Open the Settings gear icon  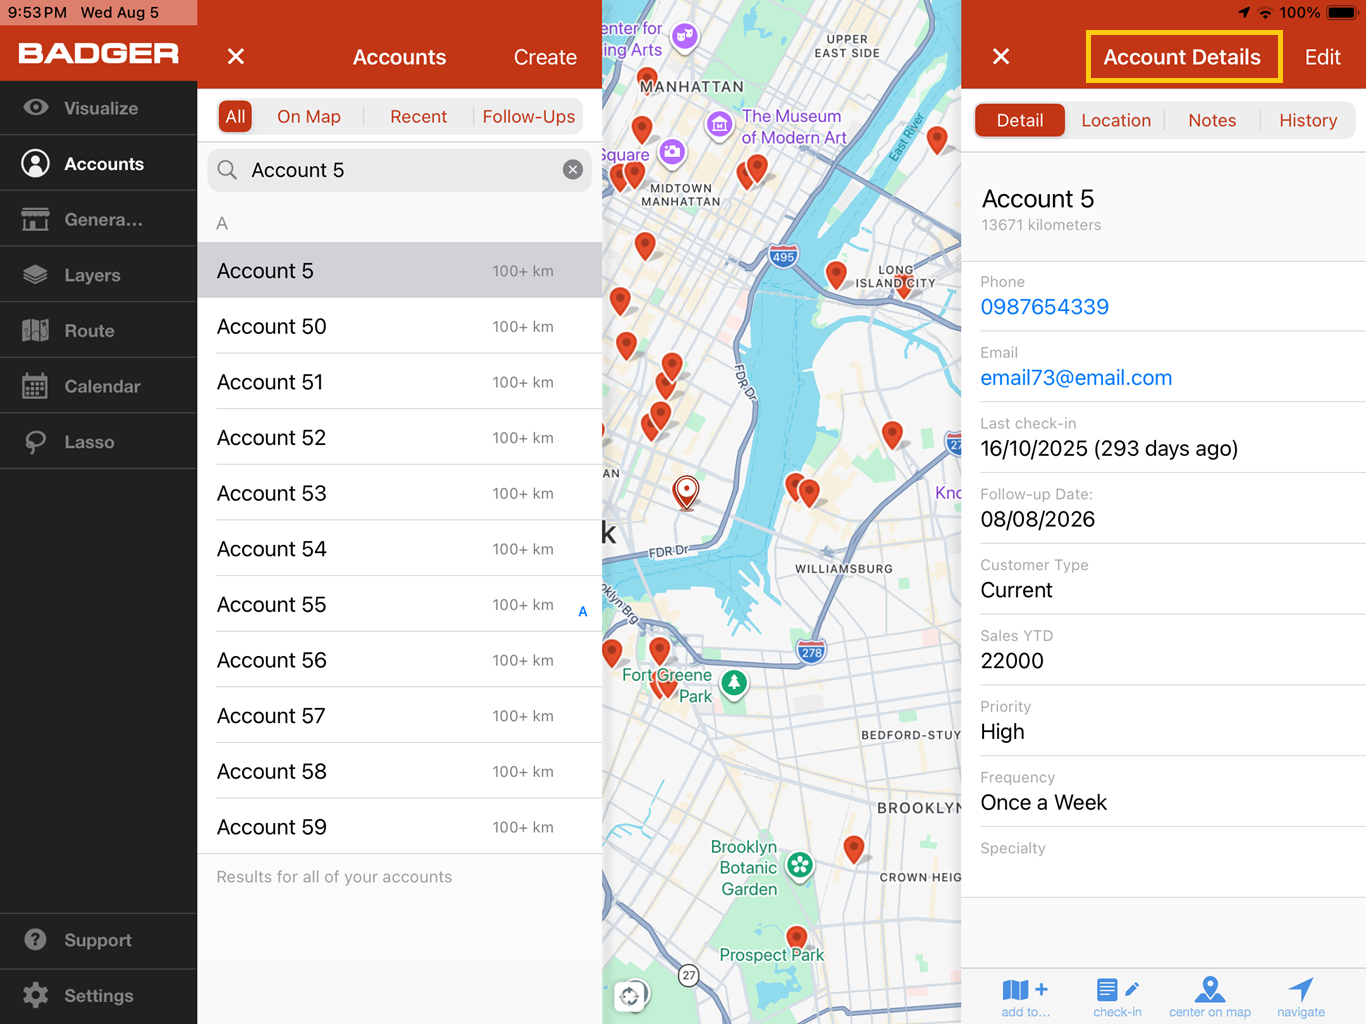(36, 995)
